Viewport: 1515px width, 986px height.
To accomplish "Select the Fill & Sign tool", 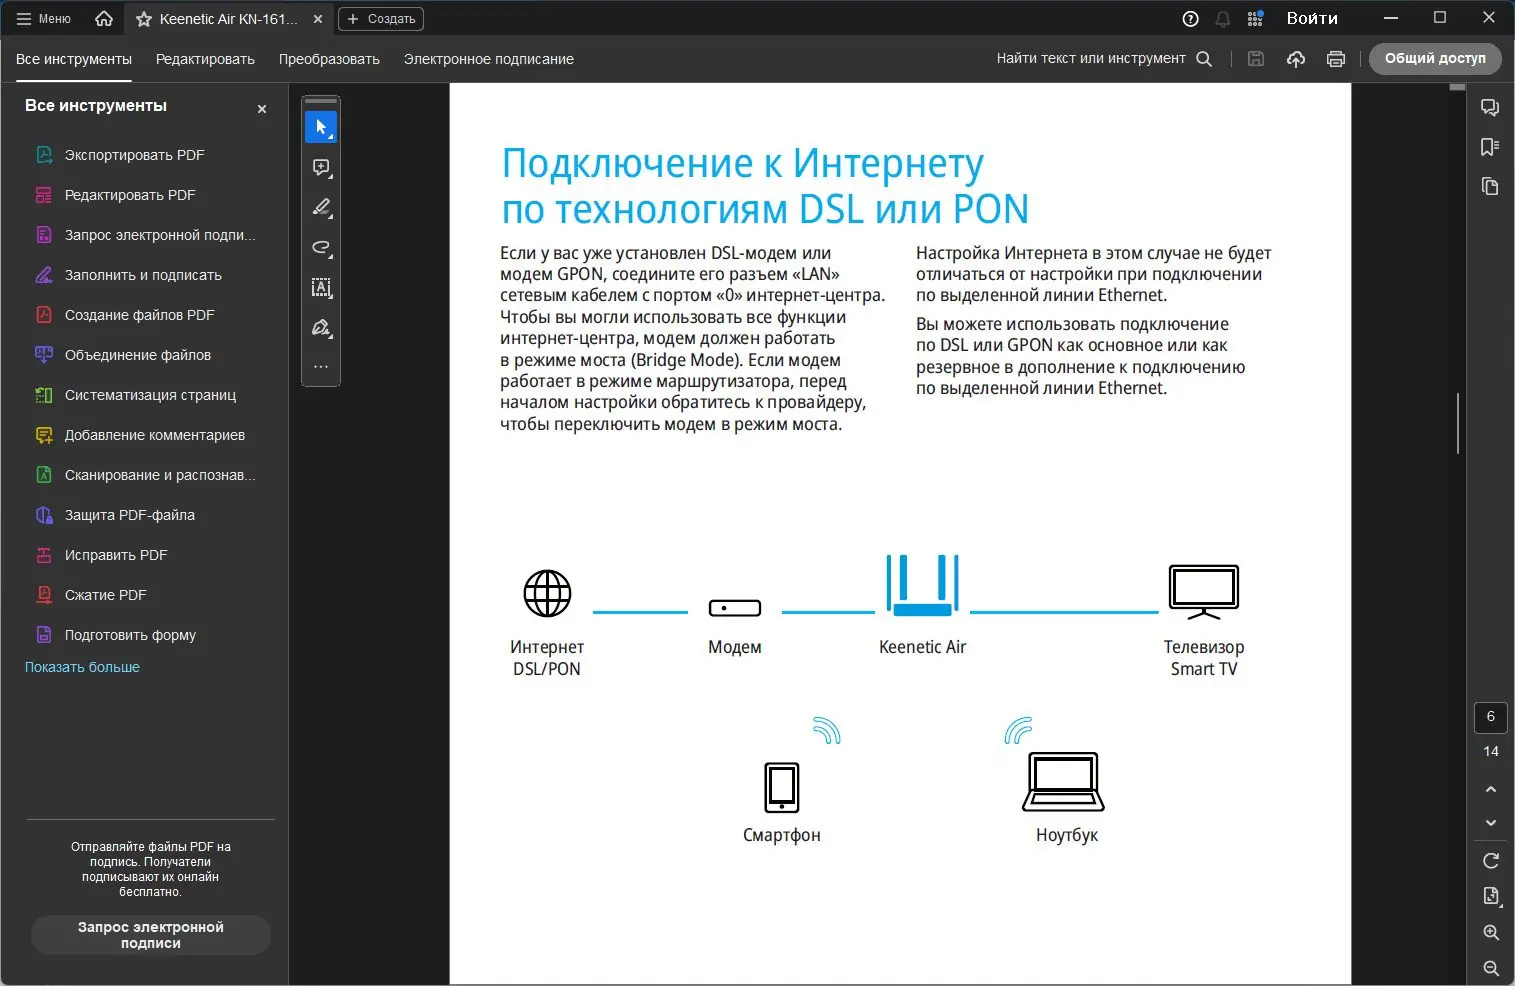I will [321, 327].
